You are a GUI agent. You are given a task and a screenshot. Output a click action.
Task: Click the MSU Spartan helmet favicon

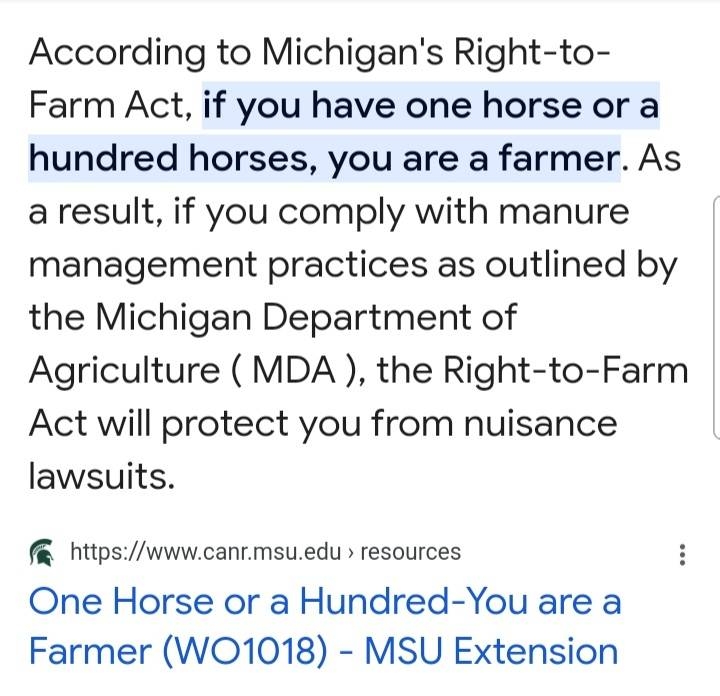[42, 551]
